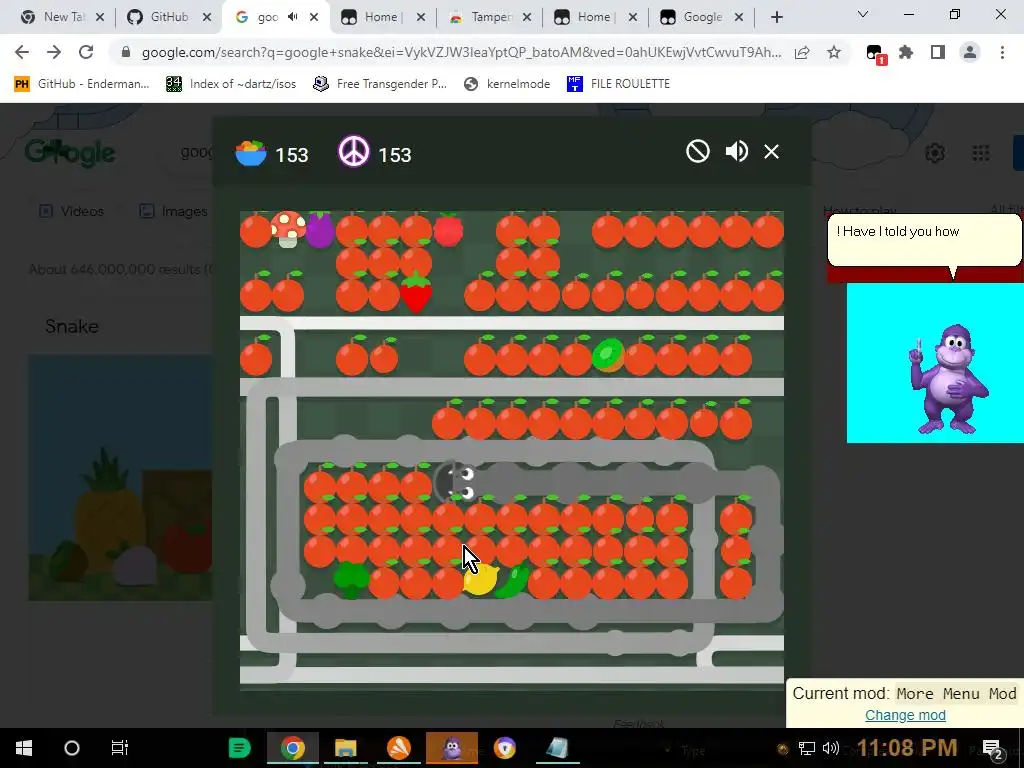
Task: Select the Videos search filter
Action: coord(71,211)
